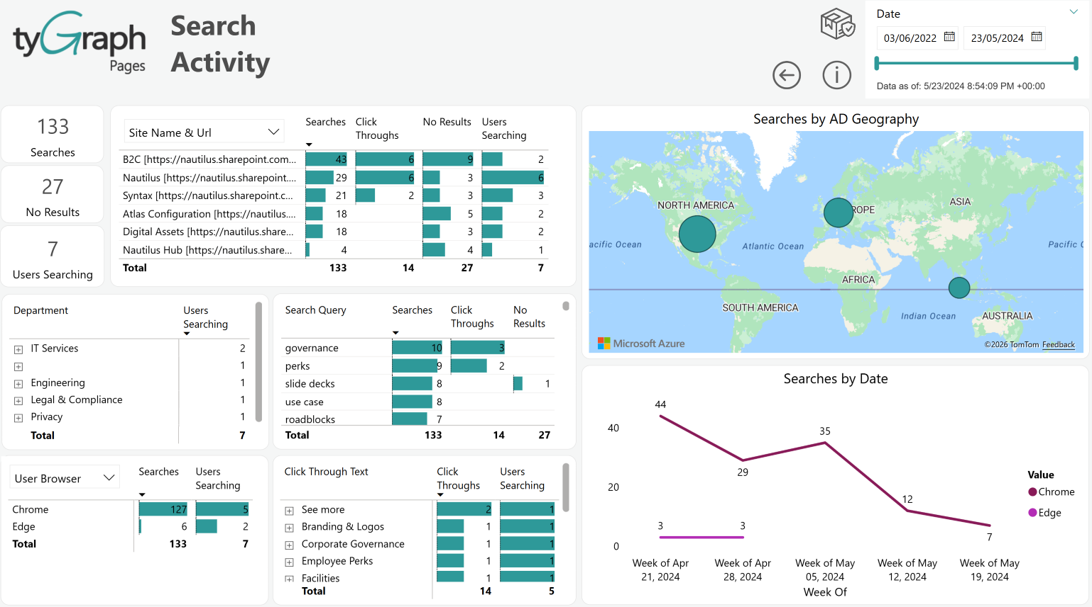Expand the Employee Perks row
This screenshot has height=607, width=1092.
289,562
